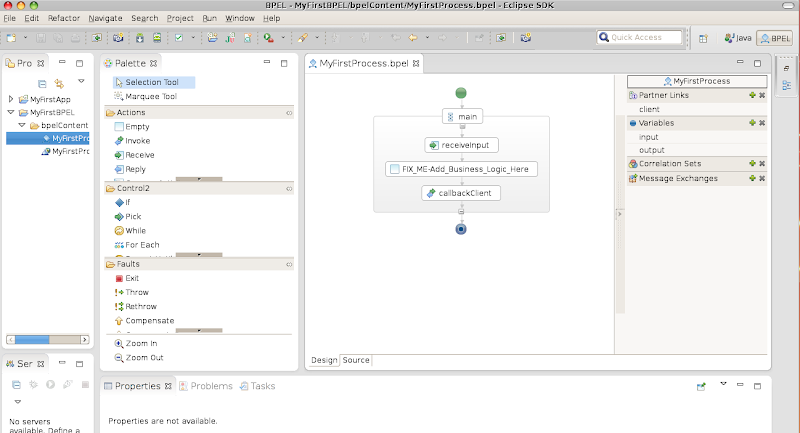Open the Refactor menu
The height and width of the screenshot is (433, 800).
coord(64,18)
